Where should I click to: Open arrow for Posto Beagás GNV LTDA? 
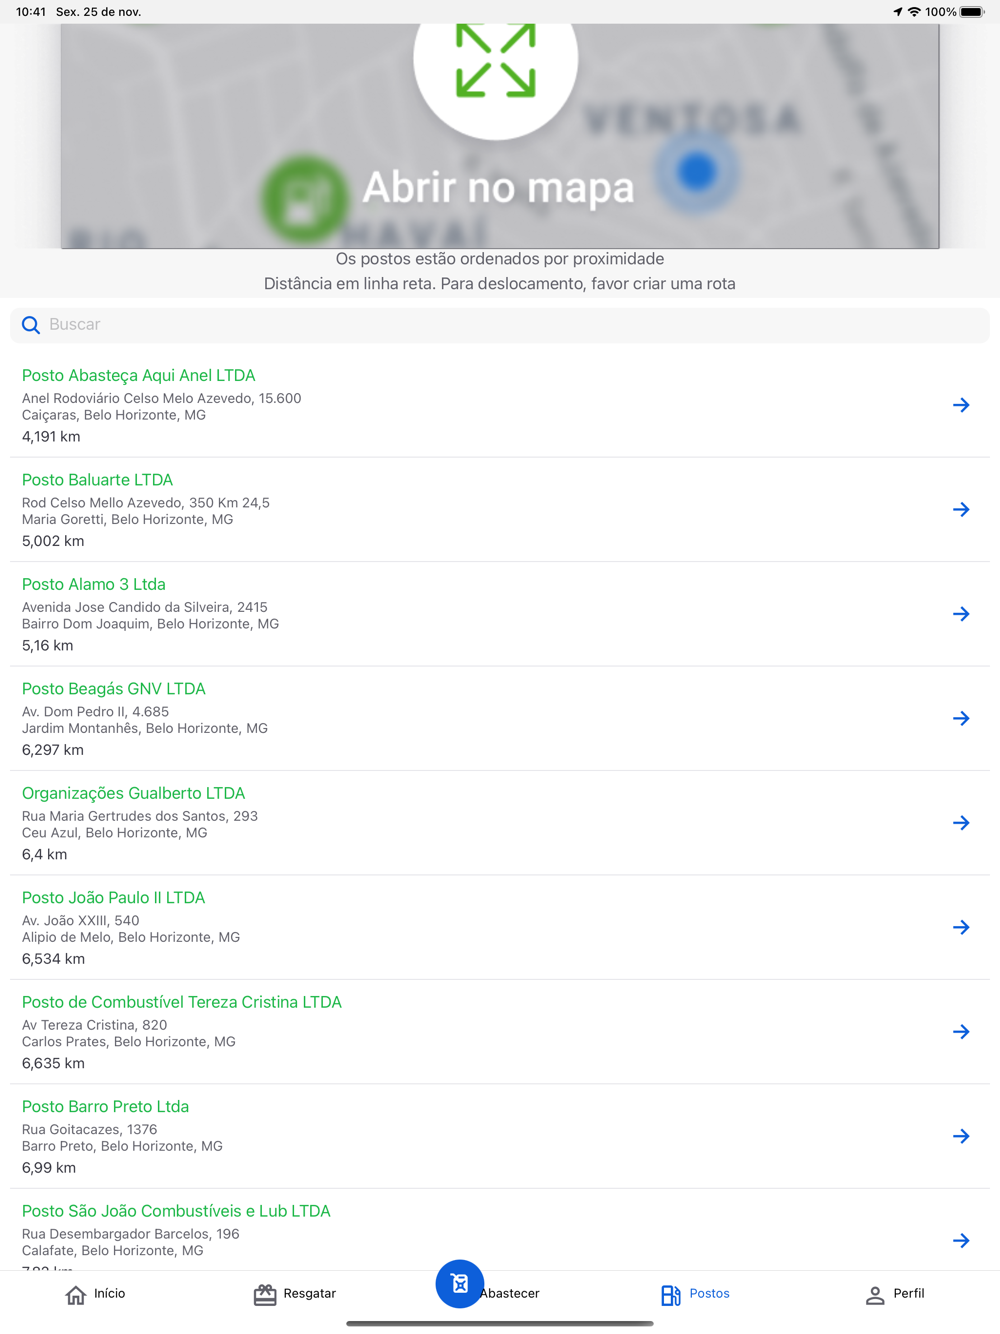(961, 719)
